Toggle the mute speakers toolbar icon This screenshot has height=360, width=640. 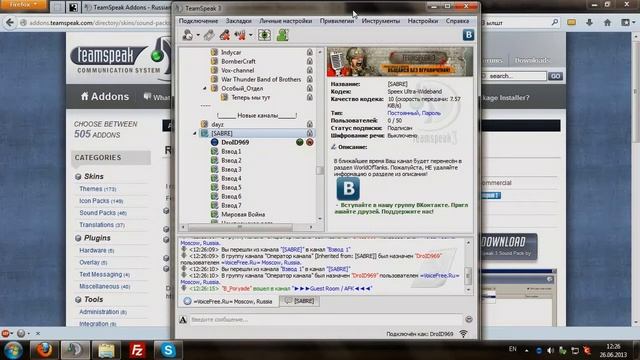[x=240, y=36]
